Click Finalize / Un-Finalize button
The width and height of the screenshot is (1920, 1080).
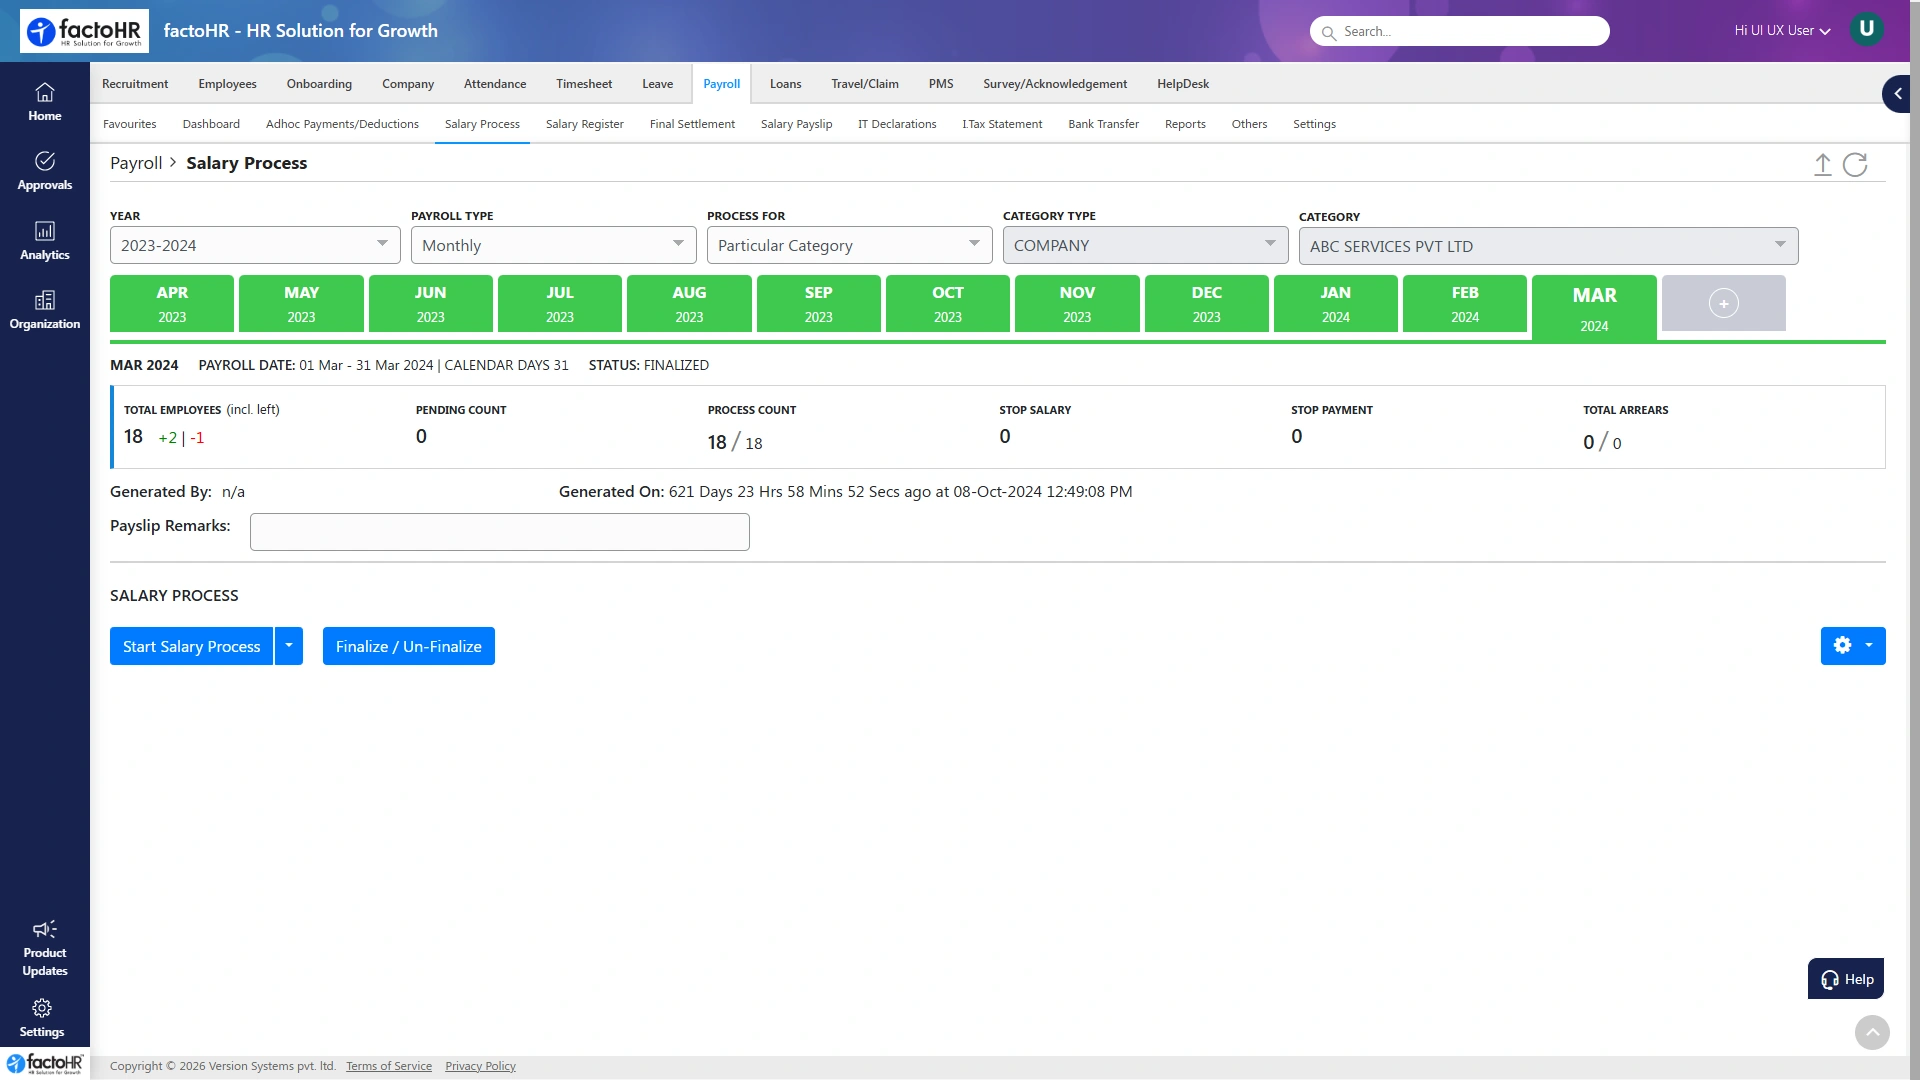click(409, 646)
